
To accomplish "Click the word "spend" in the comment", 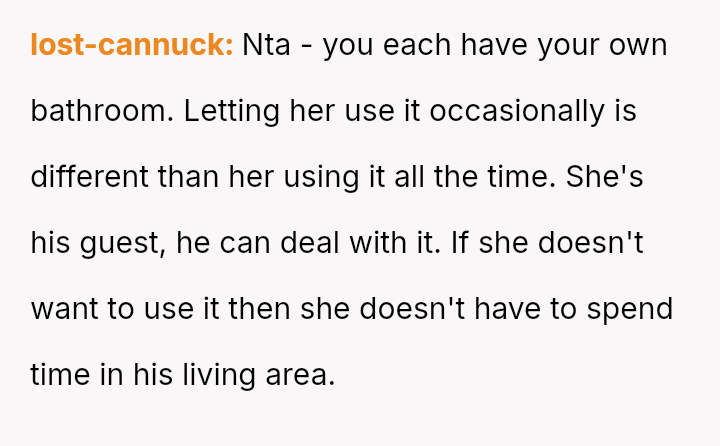I will coord(632,309).
